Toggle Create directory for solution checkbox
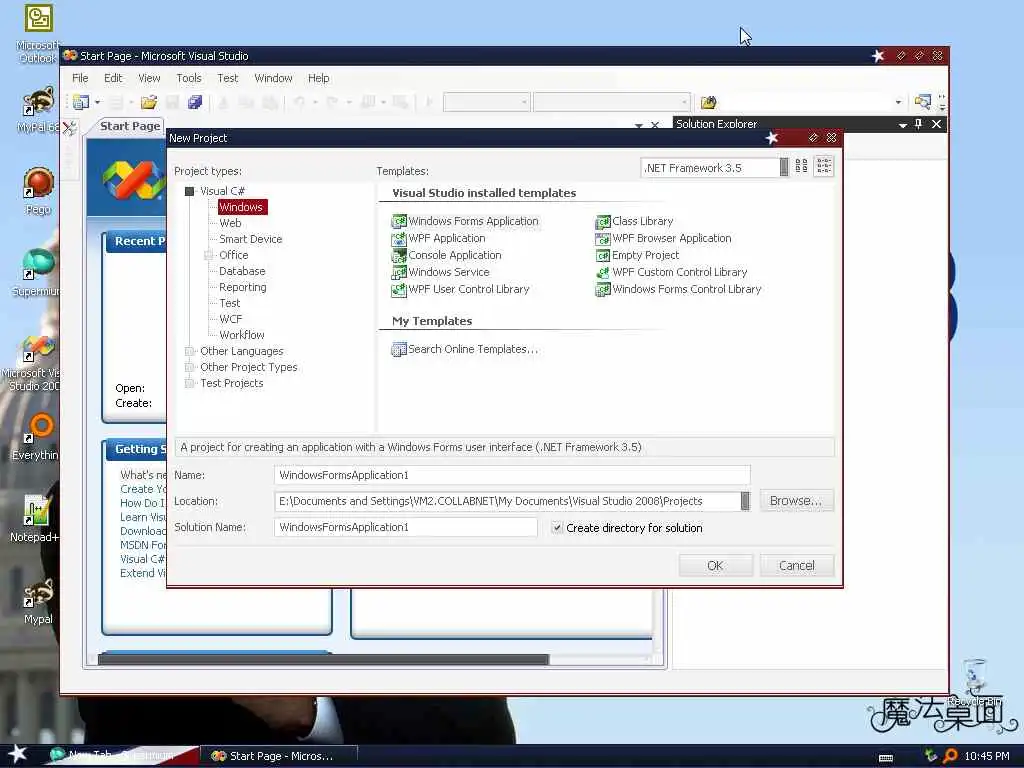The image size is (1024, 768). pyautogui.click(x=557, y=528)
